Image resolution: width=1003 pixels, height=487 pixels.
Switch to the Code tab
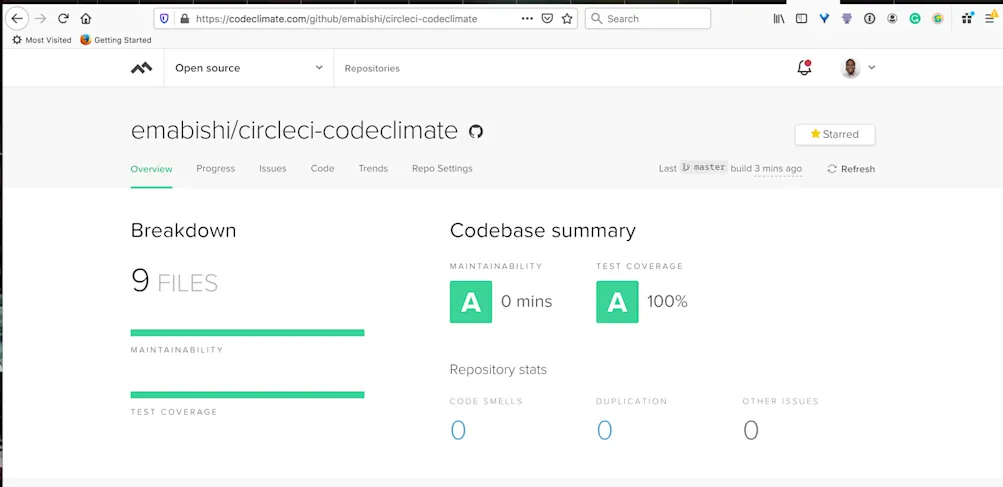click(322, 169)
